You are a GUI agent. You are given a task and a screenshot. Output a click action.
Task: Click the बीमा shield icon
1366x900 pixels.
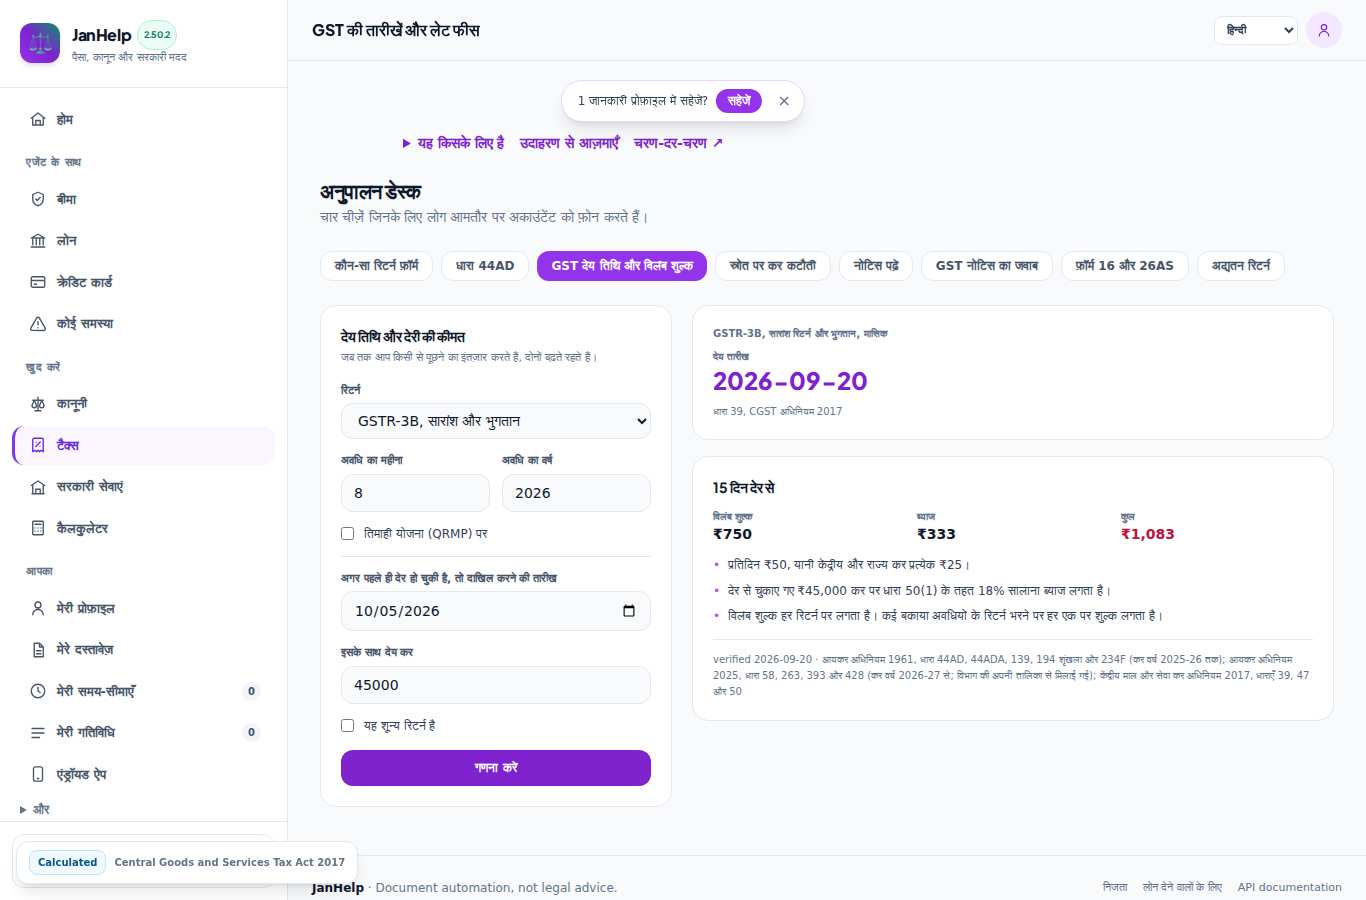tap(38, 199)
